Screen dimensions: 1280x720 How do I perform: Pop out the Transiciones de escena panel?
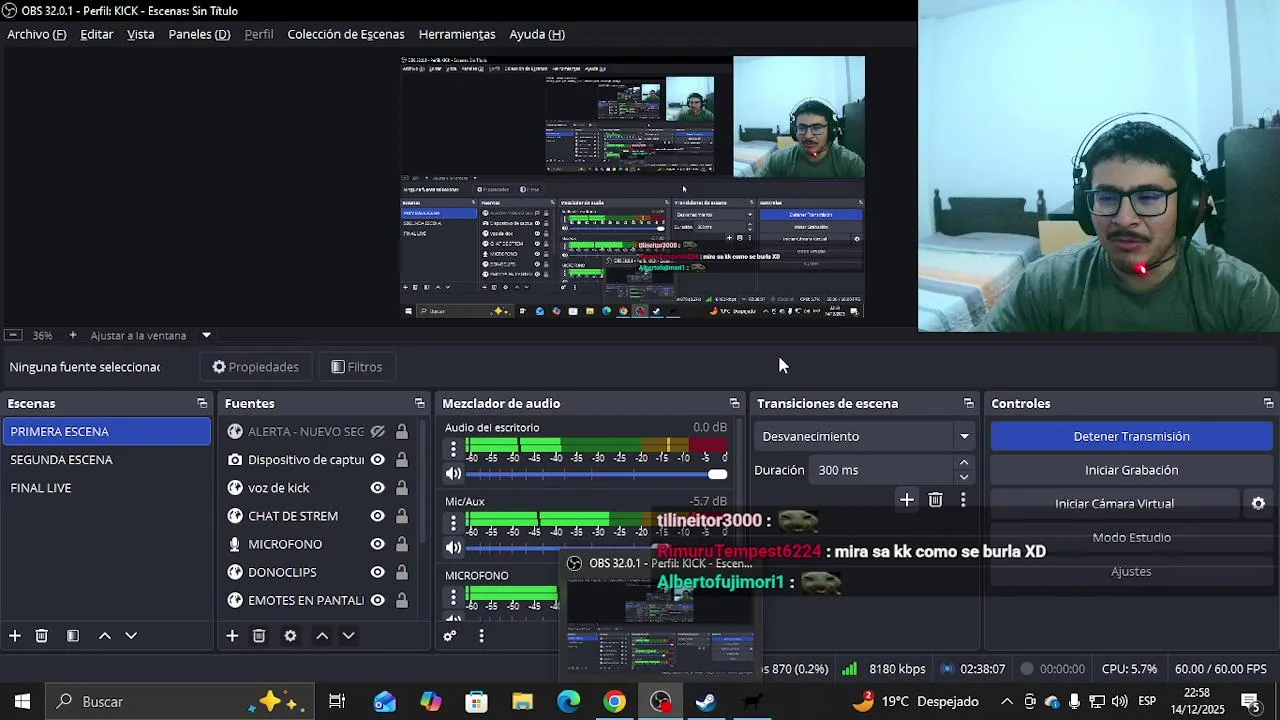tap(968, 403)
